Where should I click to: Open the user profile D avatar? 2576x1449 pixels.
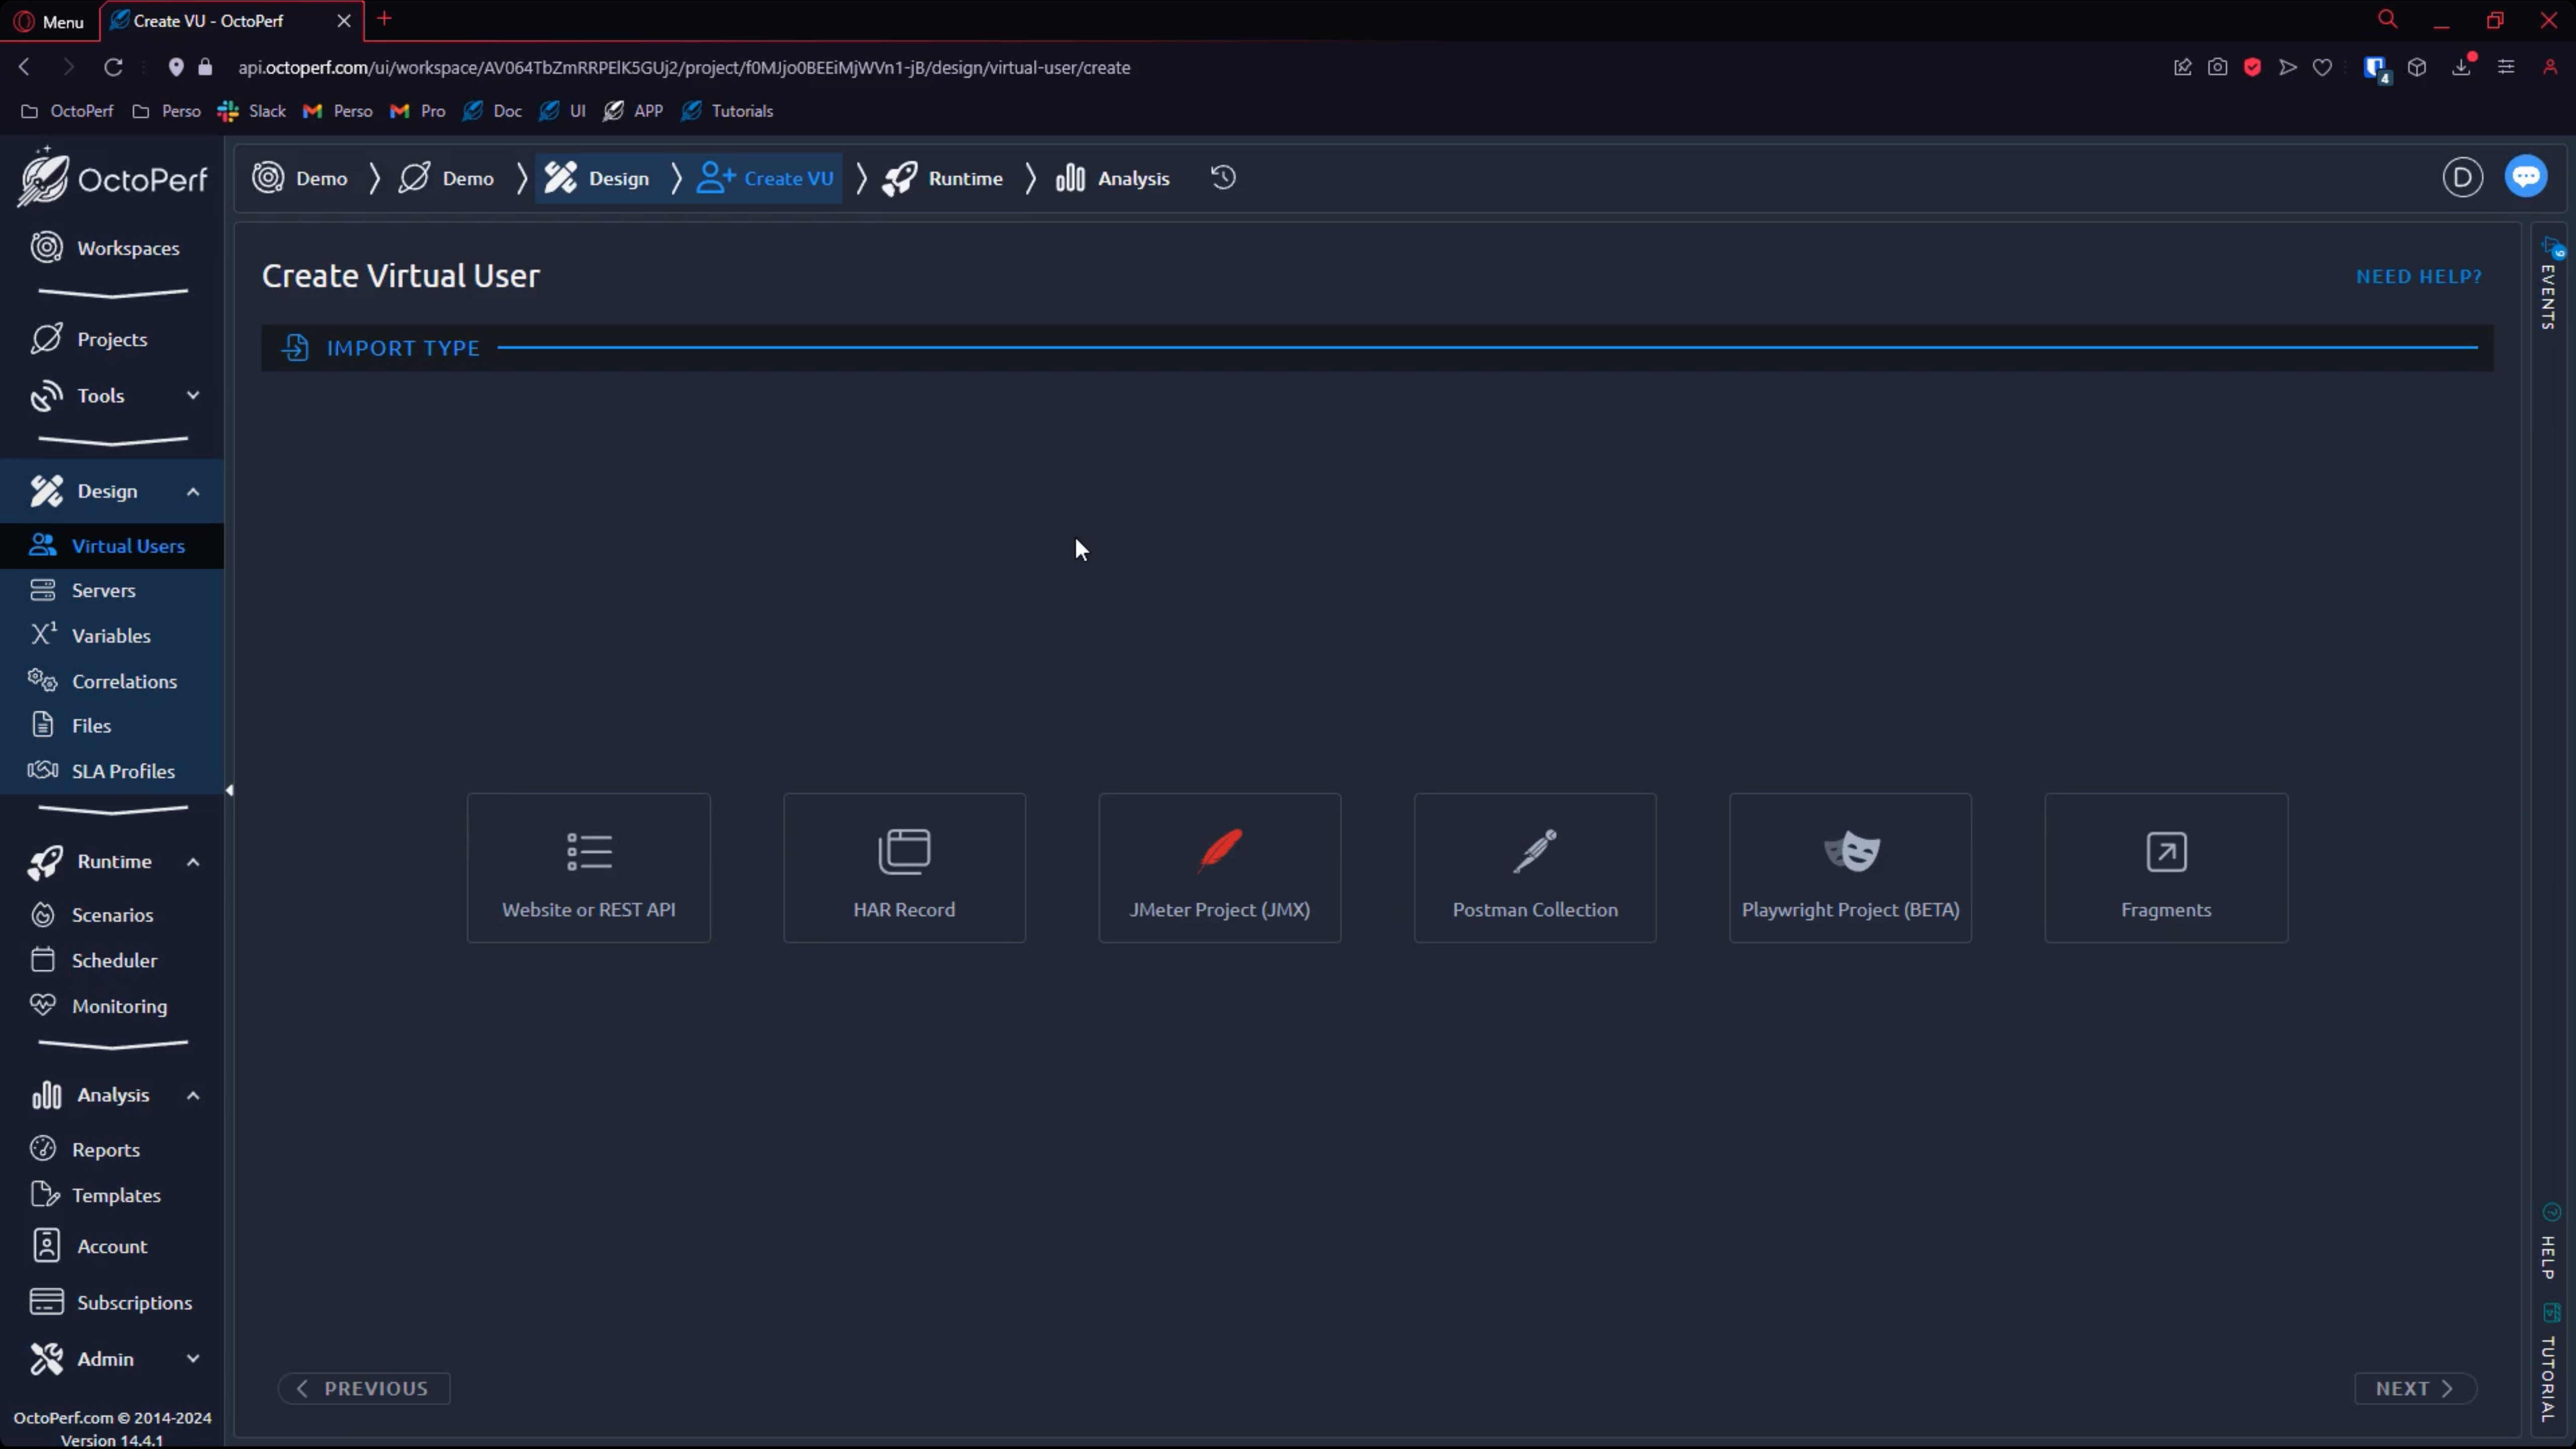point(2462,178)
